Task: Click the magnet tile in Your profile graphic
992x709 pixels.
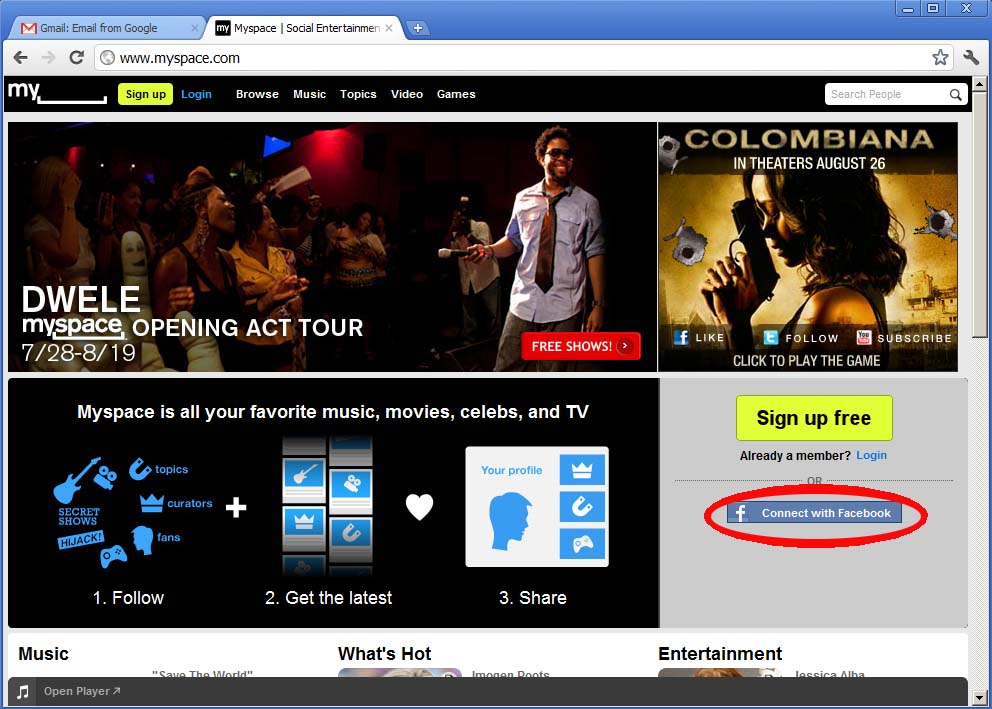Action: pos(582,507)
